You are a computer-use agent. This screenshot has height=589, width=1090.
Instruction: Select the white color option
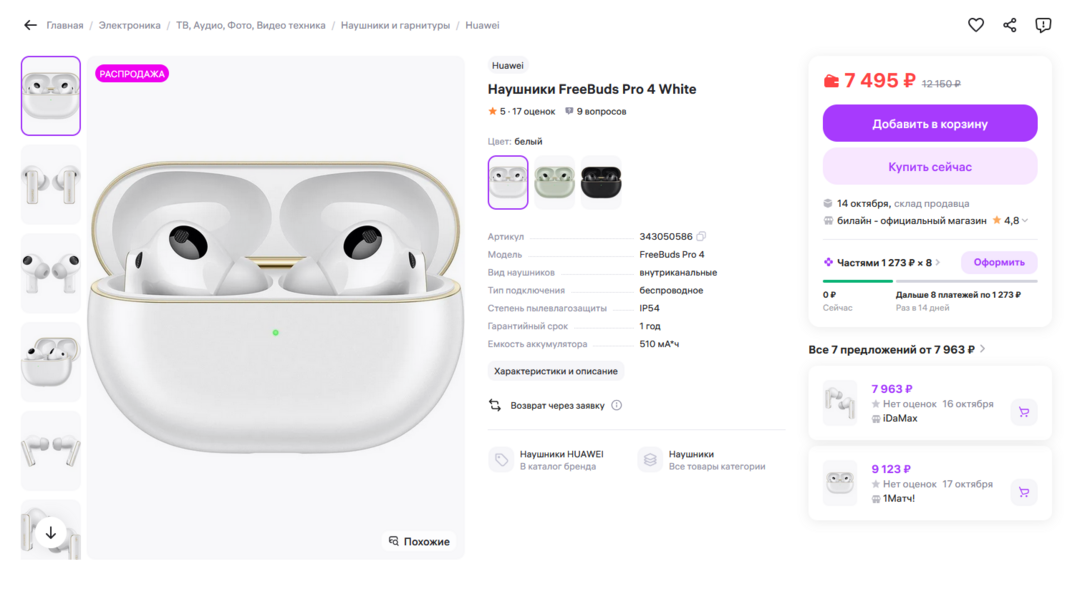click(508, 182)
